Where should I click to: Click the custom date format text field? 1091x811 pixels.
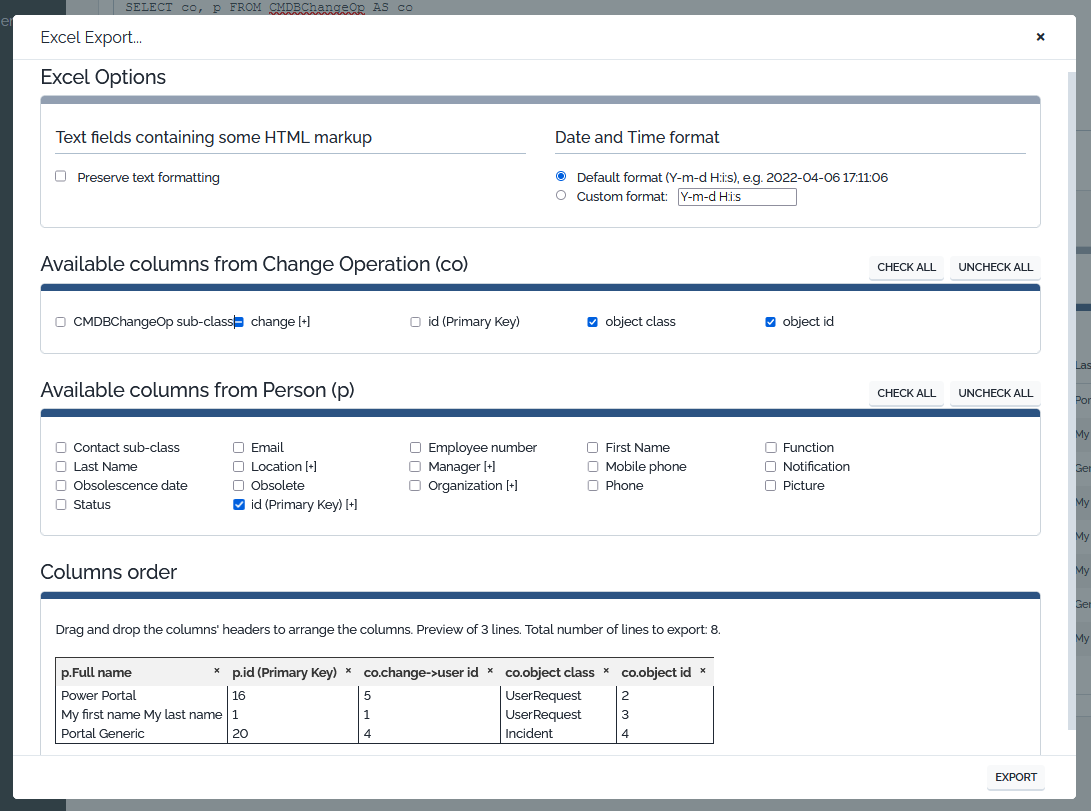(737, 197)
